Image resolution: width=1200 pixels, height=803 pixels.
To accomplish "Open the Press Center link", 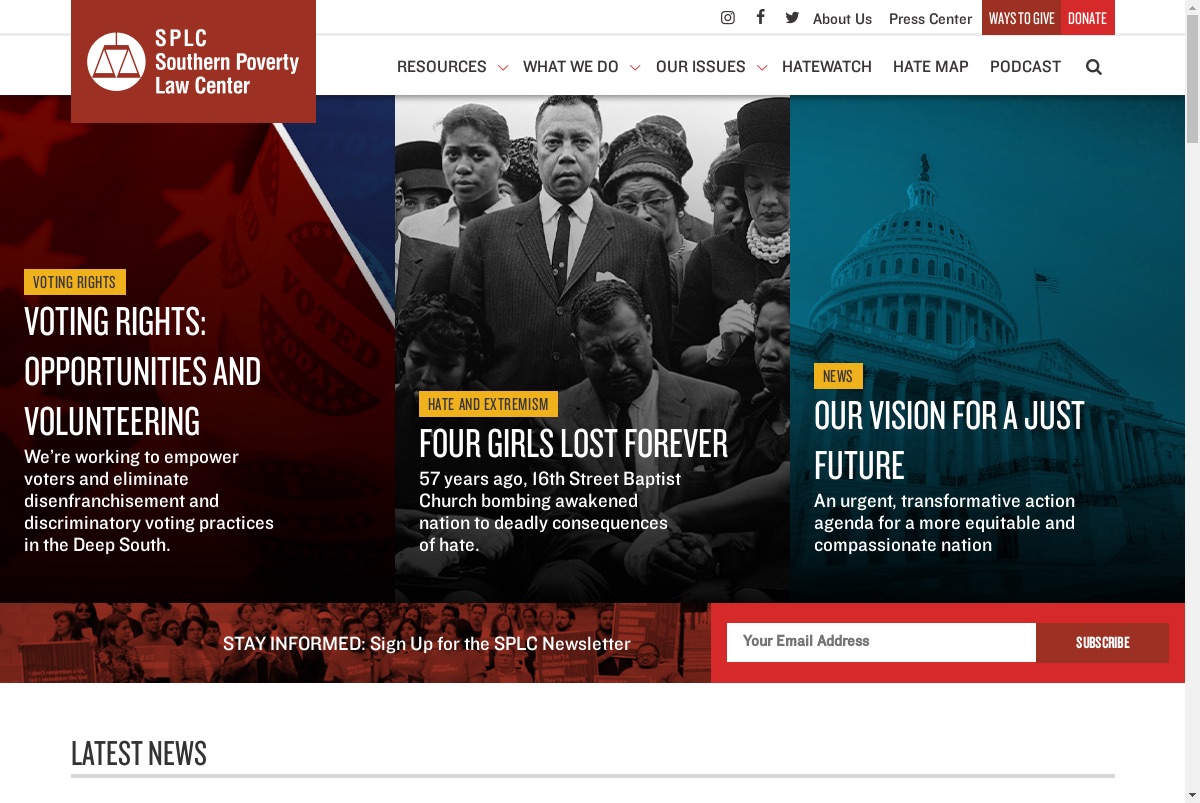I will 930,19.
